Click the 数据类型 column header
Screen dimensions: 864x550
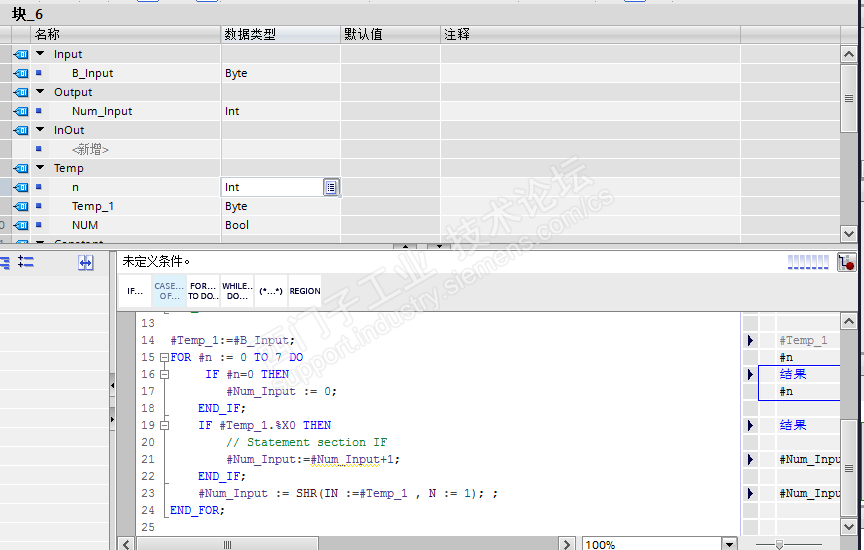coord(281,34)
